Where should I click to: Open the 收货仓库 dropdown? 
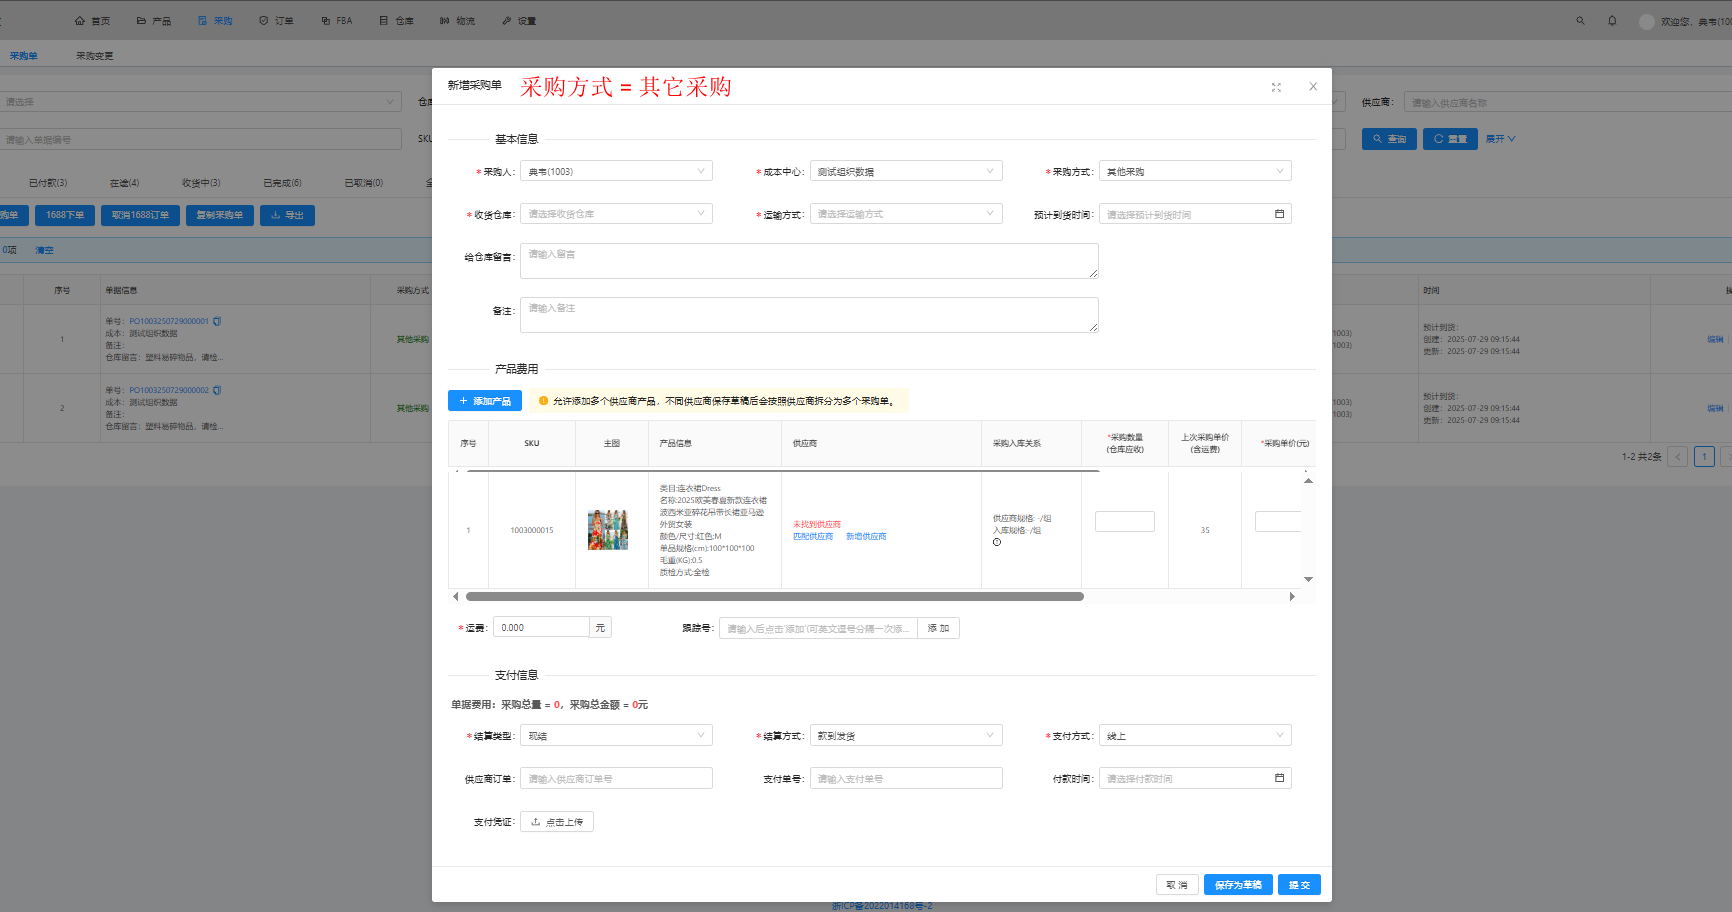[616, 214]
